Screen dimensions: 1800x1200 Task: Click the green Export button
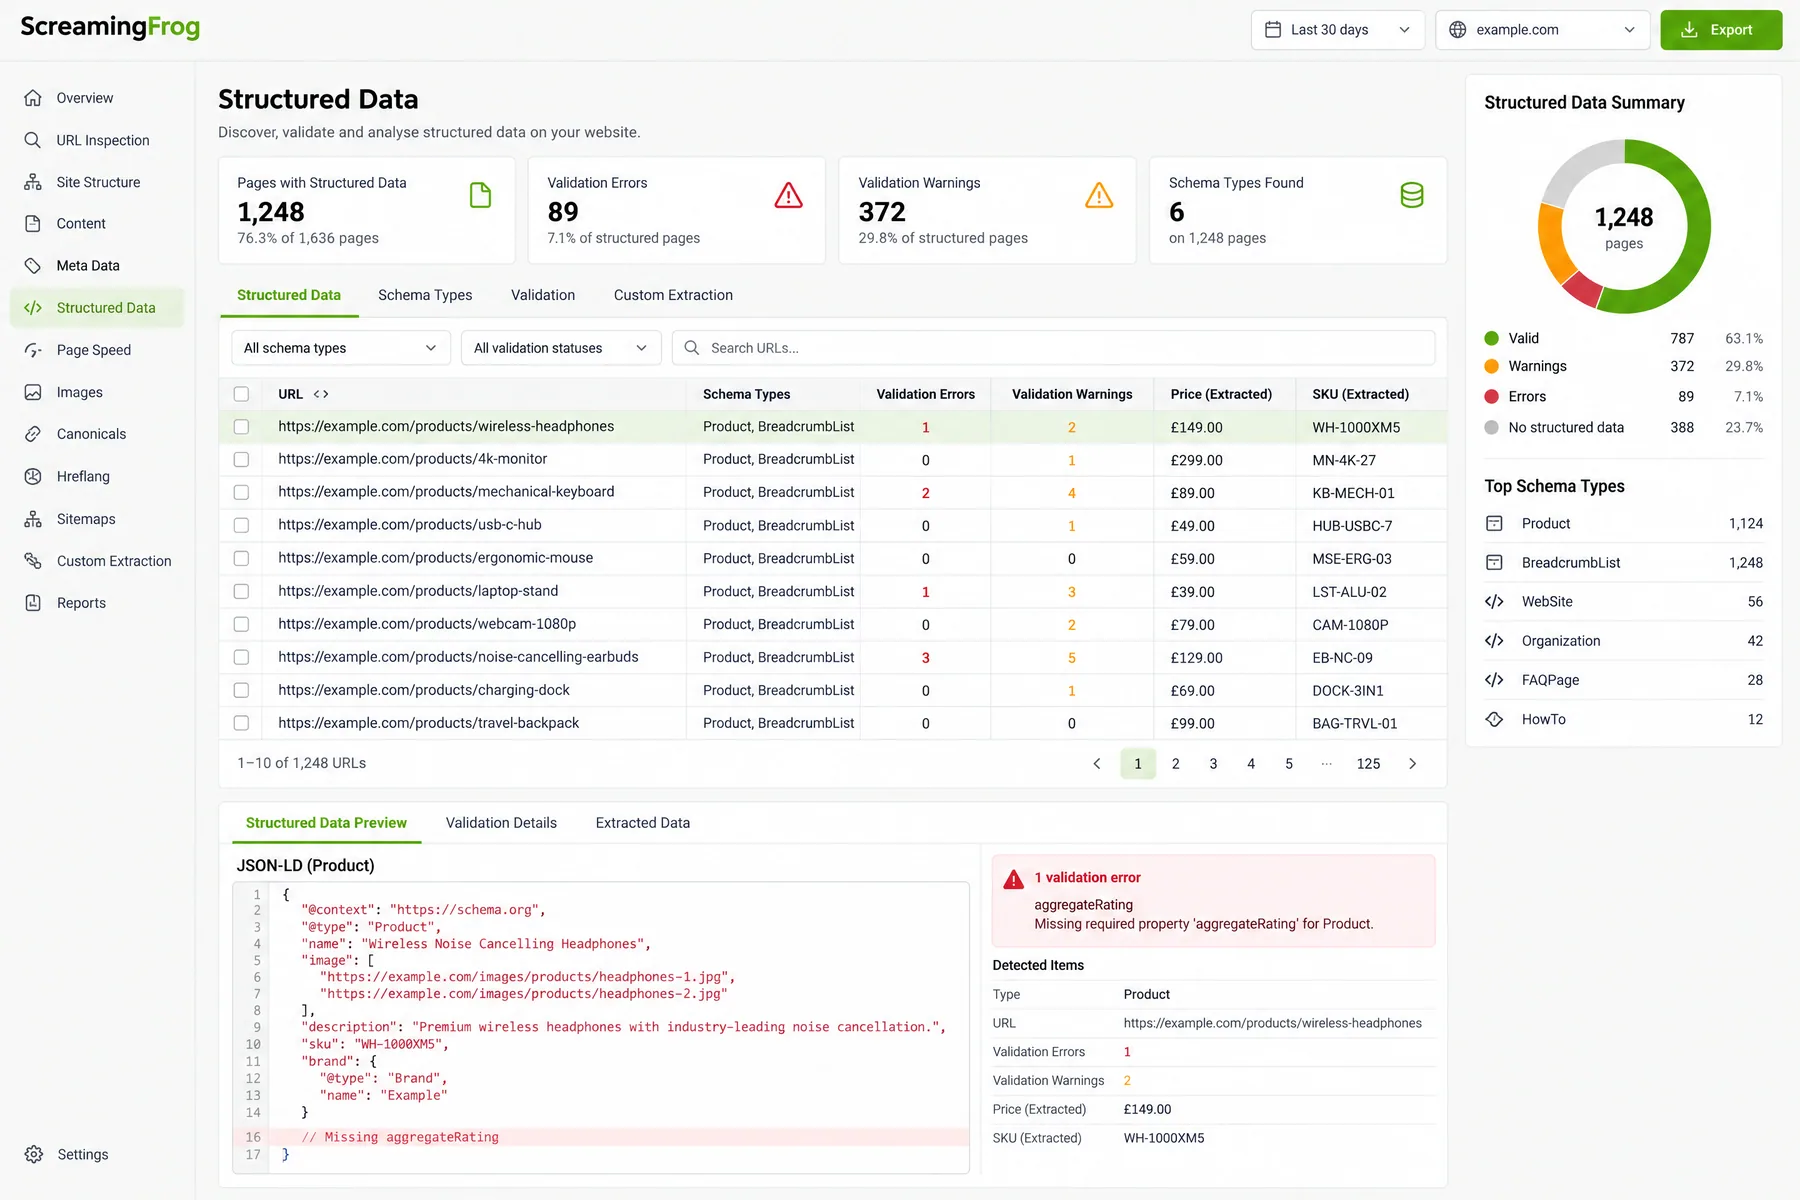1721,30
